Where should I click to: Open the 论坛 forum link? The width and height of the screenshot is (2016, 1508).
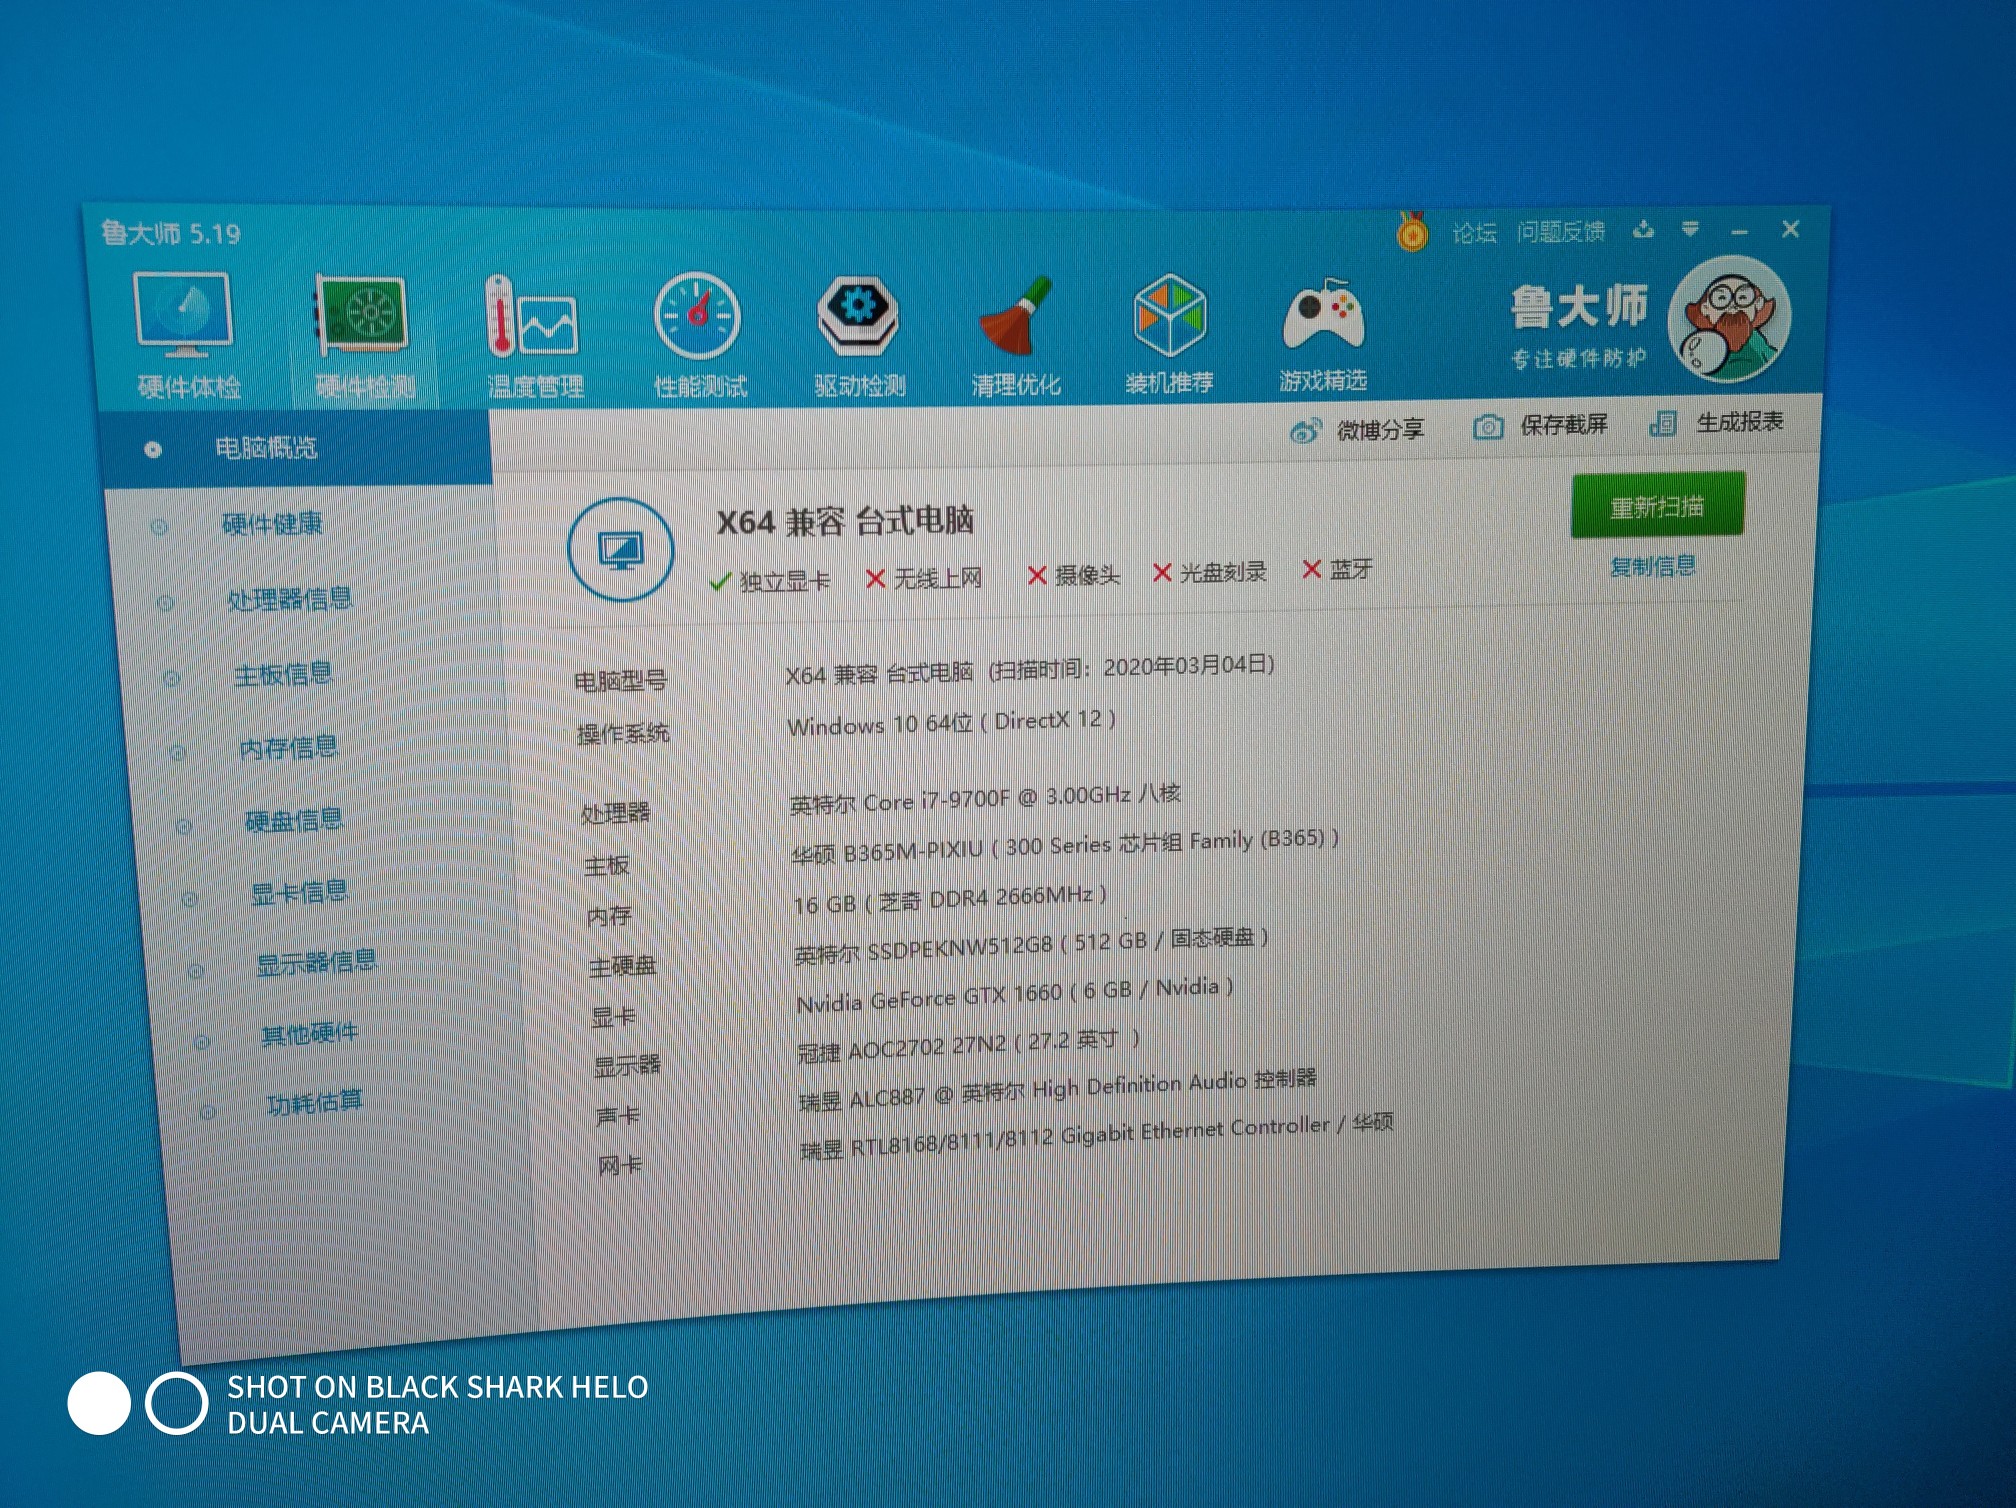pos(1473,234)
